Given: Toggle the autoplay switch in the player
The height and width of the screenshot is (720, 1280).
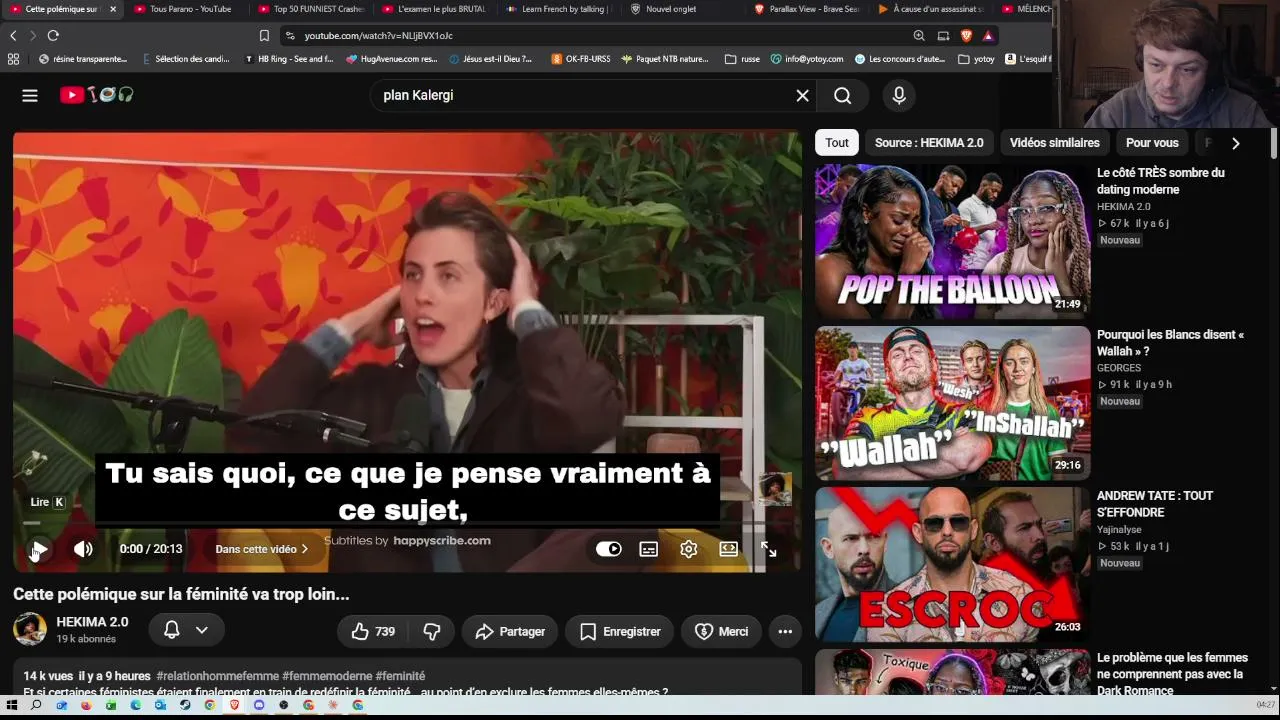Looking at the screenshot, I should click(608, 549).
